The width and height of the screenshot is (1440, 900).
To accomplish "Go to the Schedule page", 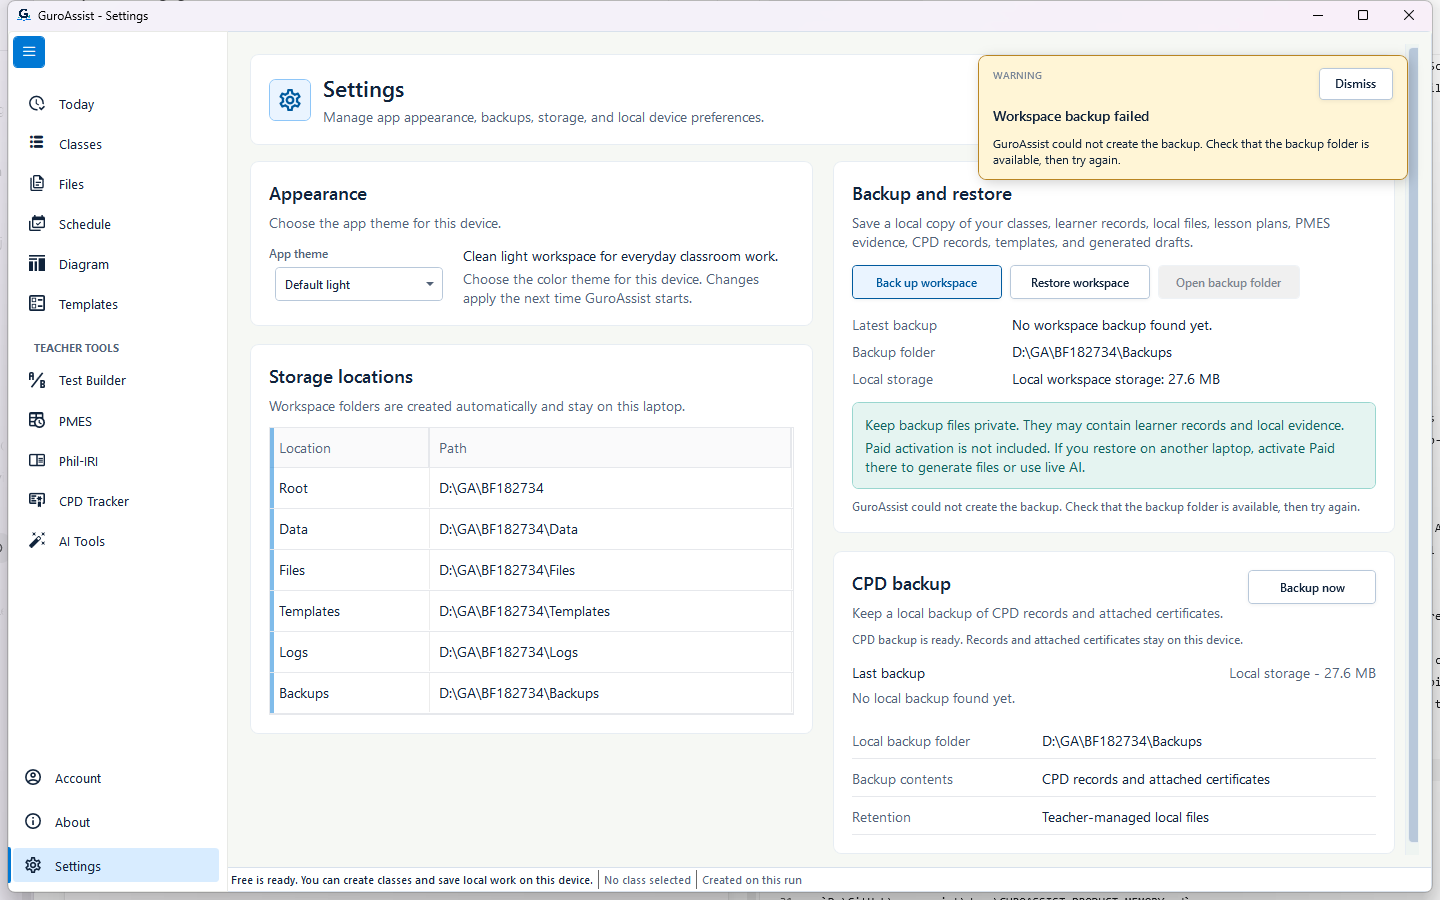I will 115,224.
